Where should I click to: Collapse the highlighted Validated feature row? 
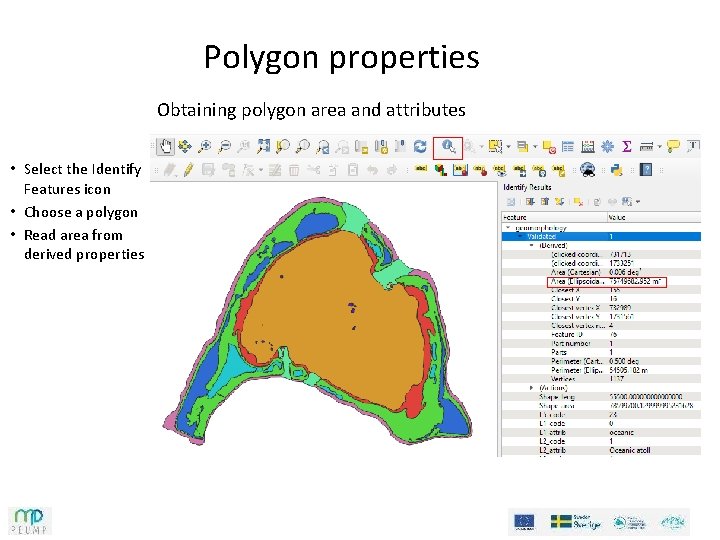click(x=520, y=236)
